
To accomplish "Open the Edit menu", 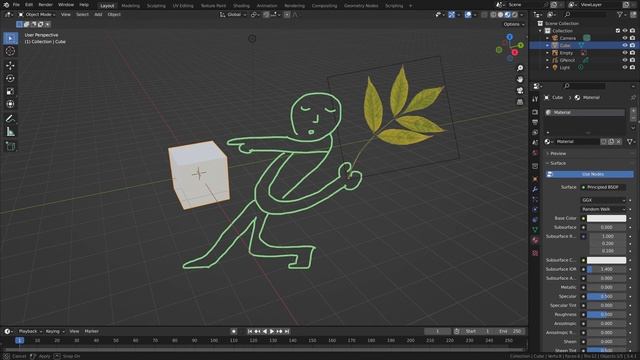I will (x=29, y=5).
